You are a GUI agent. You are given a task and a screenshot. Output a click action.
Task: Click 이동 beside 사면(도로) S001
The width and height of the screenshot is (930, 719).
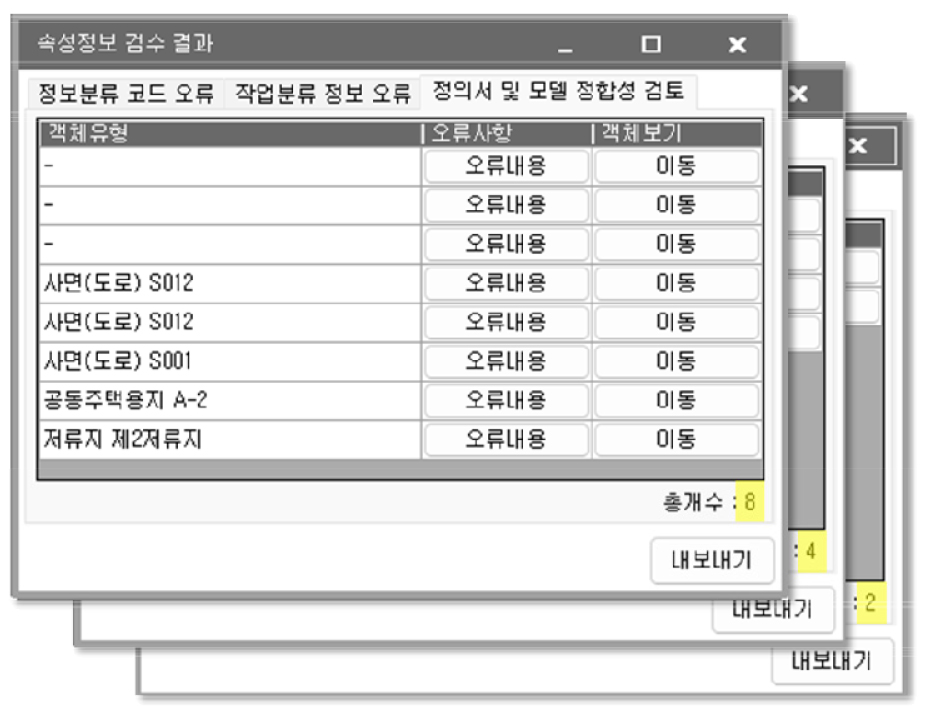tap(682, 361)
